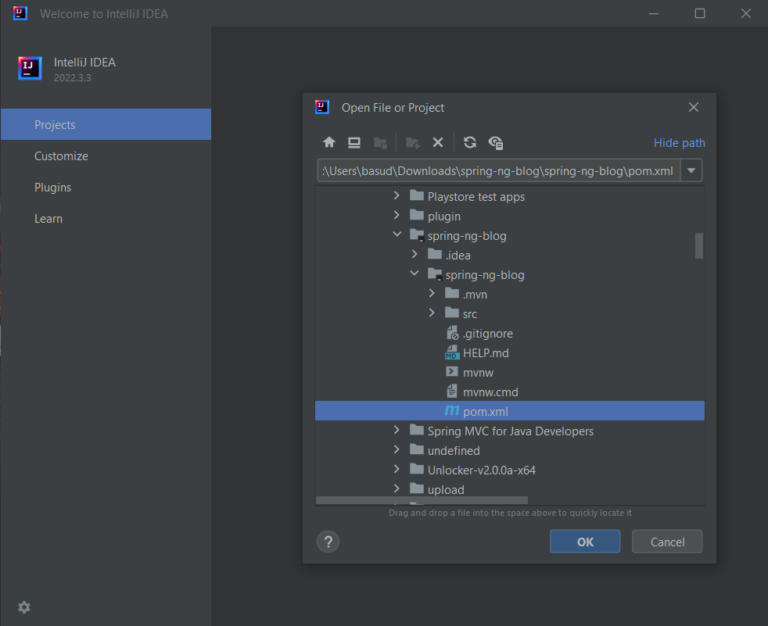
Task: Click the vertical scrollbar thumb of file tree
Action: 699,245
